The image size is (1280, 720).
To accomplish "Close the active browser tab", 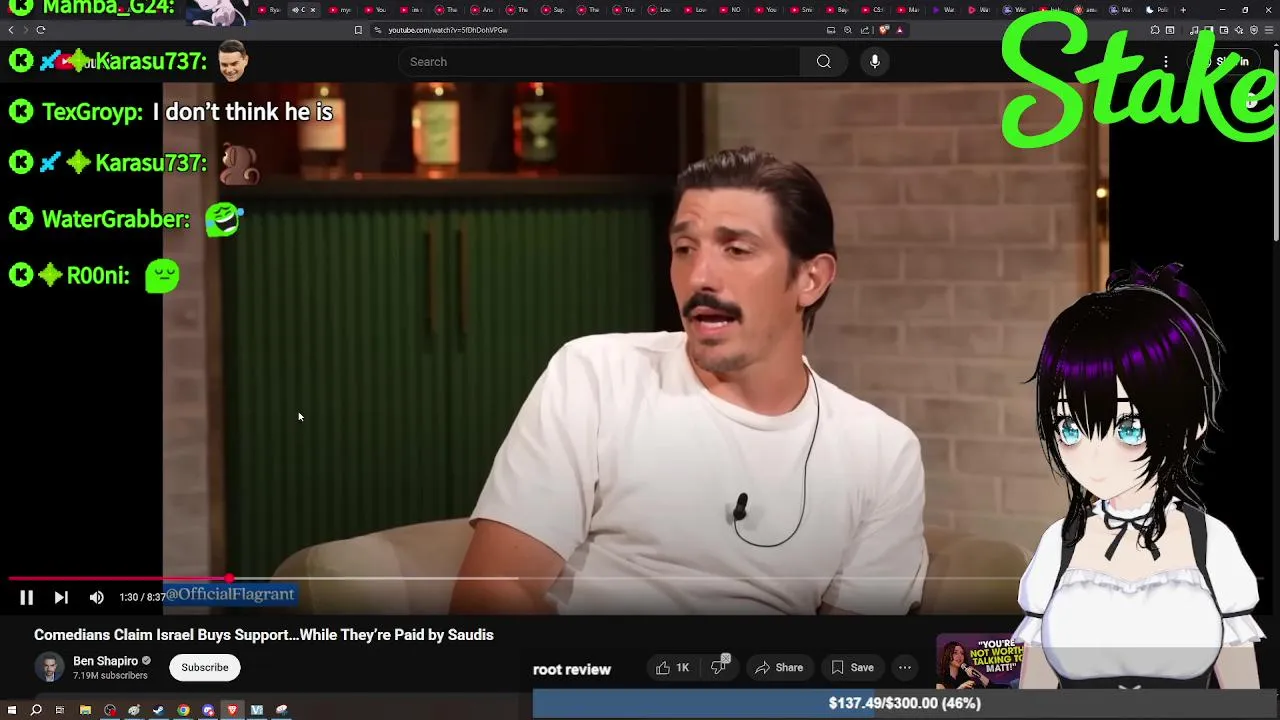I will 312,10.
